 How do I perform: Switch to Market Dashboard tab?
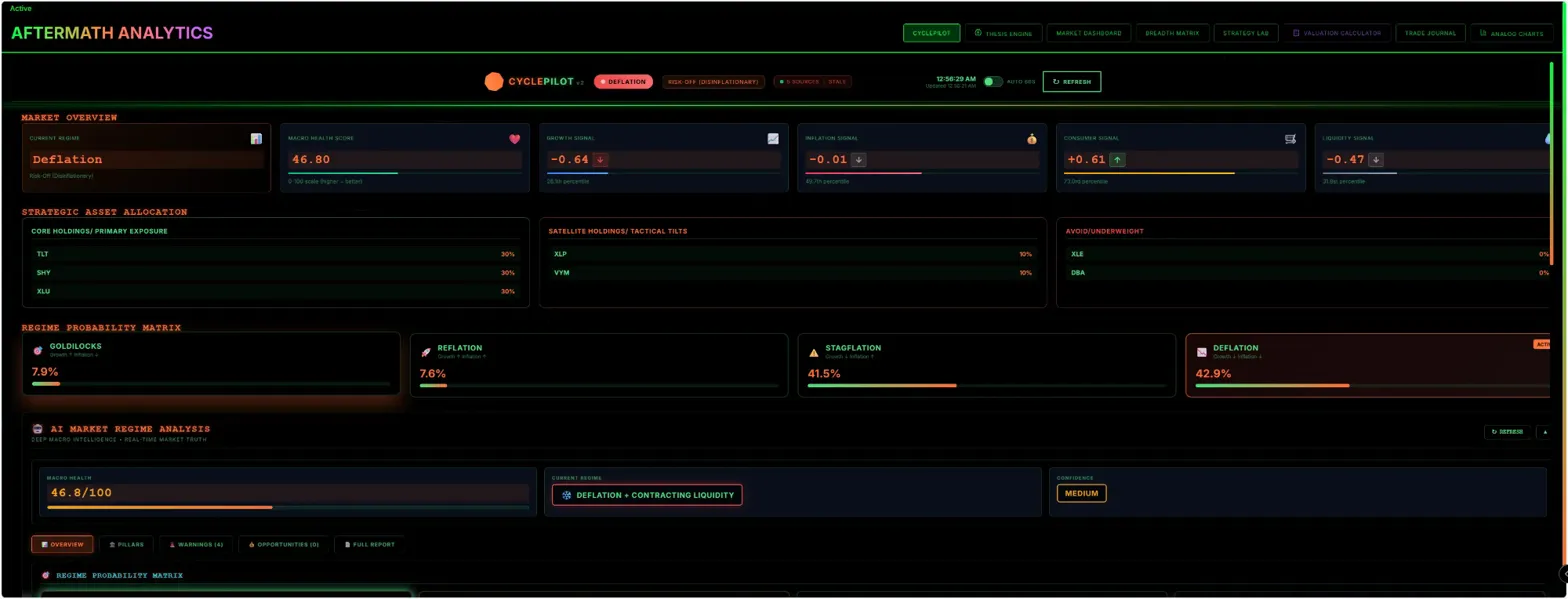pos(1090,33)
